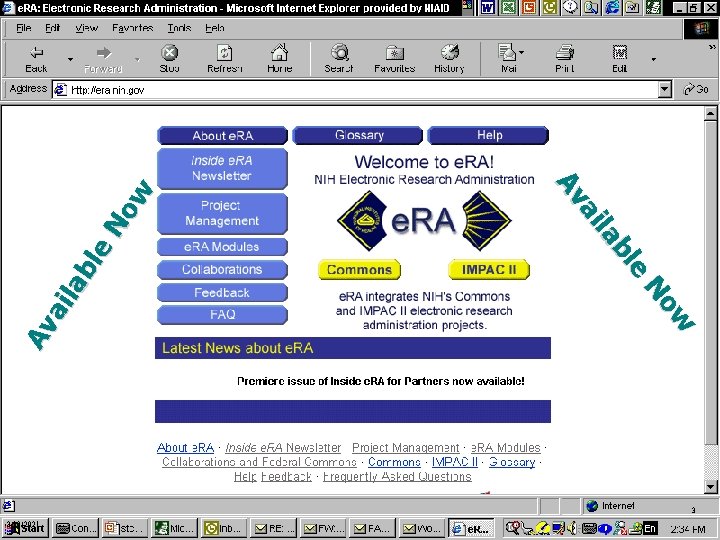This screenshot has width=720, height=540.
Task: Open the address bar dropdown list
Action: click(664, 90)
